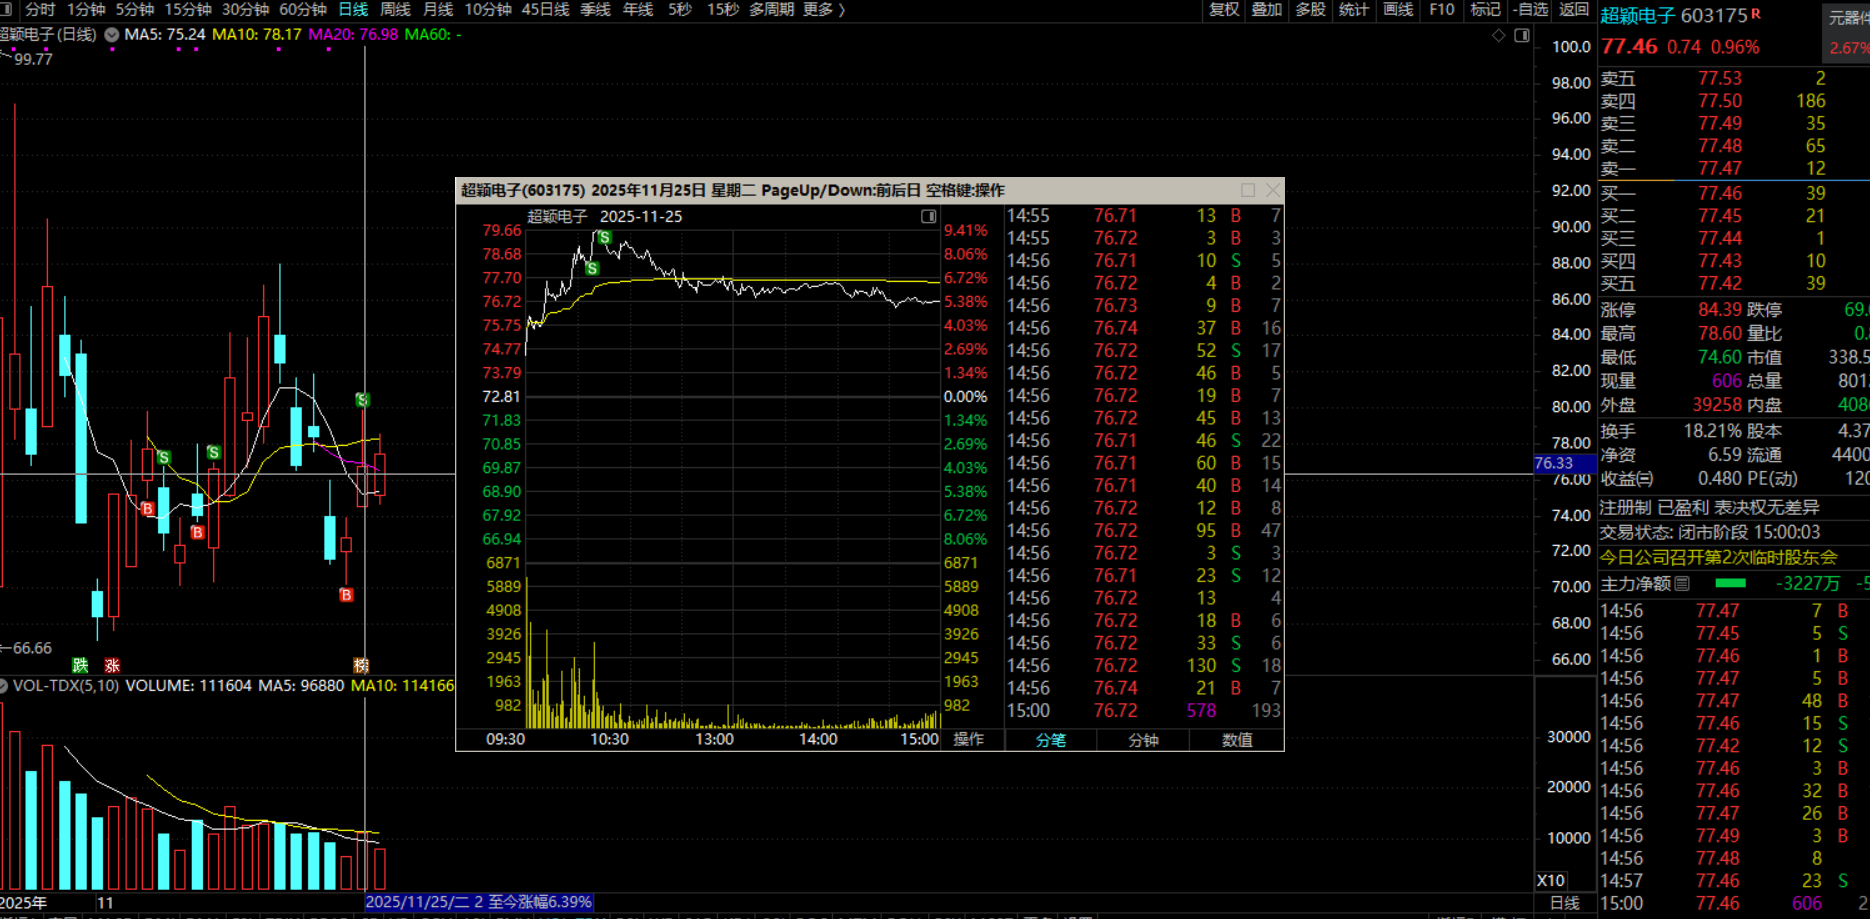Open the 多周期 multi-period view

772,9
